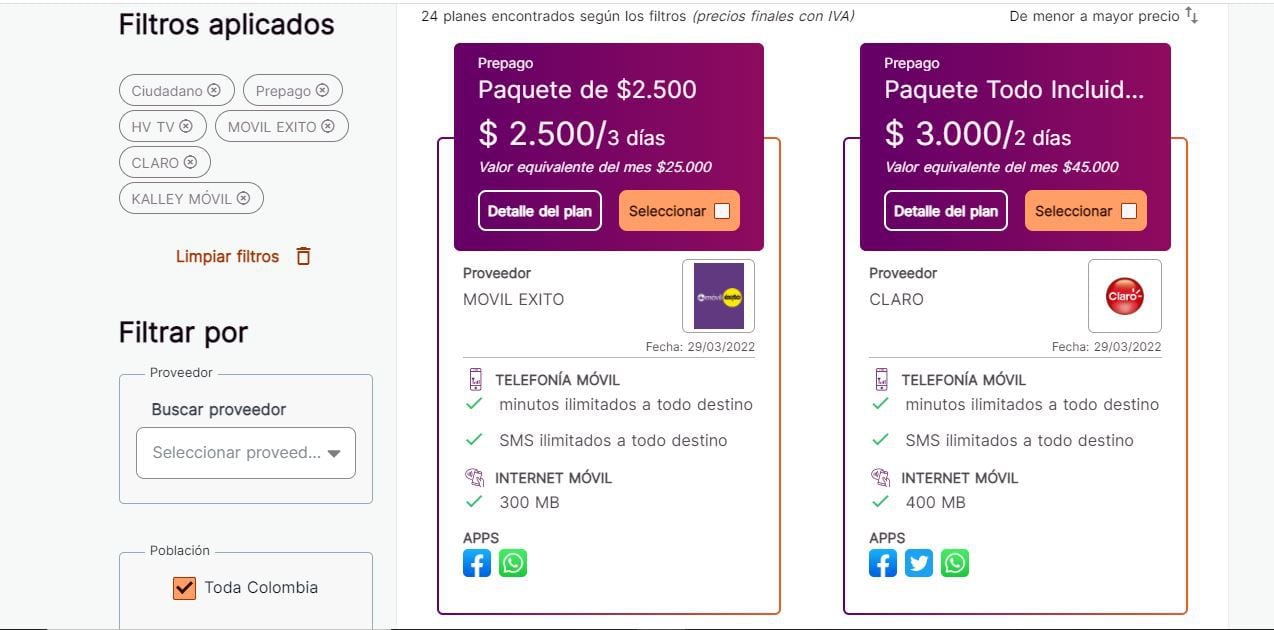Click WhatsApp icon in Movil Exito plan
The height and width of the screenshot is (630, 1274).
pyautogui.click(x=513, y=564)
